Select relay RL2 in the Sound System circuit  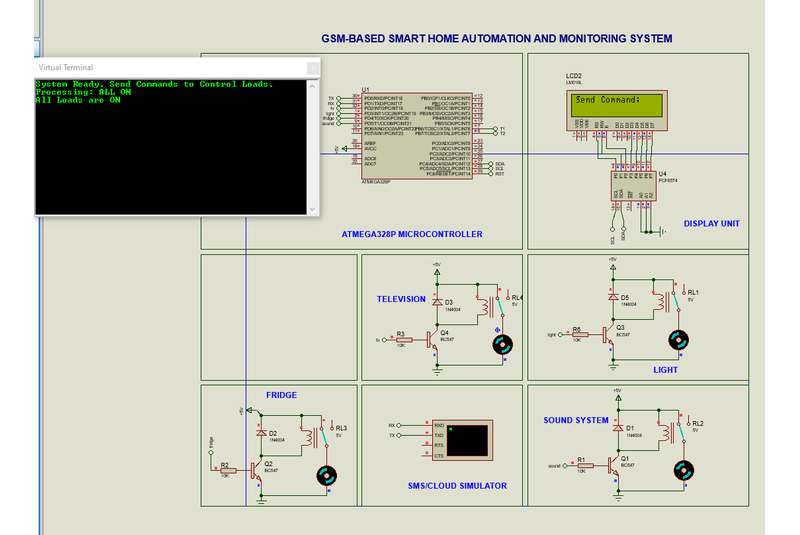tap(673, 432)
